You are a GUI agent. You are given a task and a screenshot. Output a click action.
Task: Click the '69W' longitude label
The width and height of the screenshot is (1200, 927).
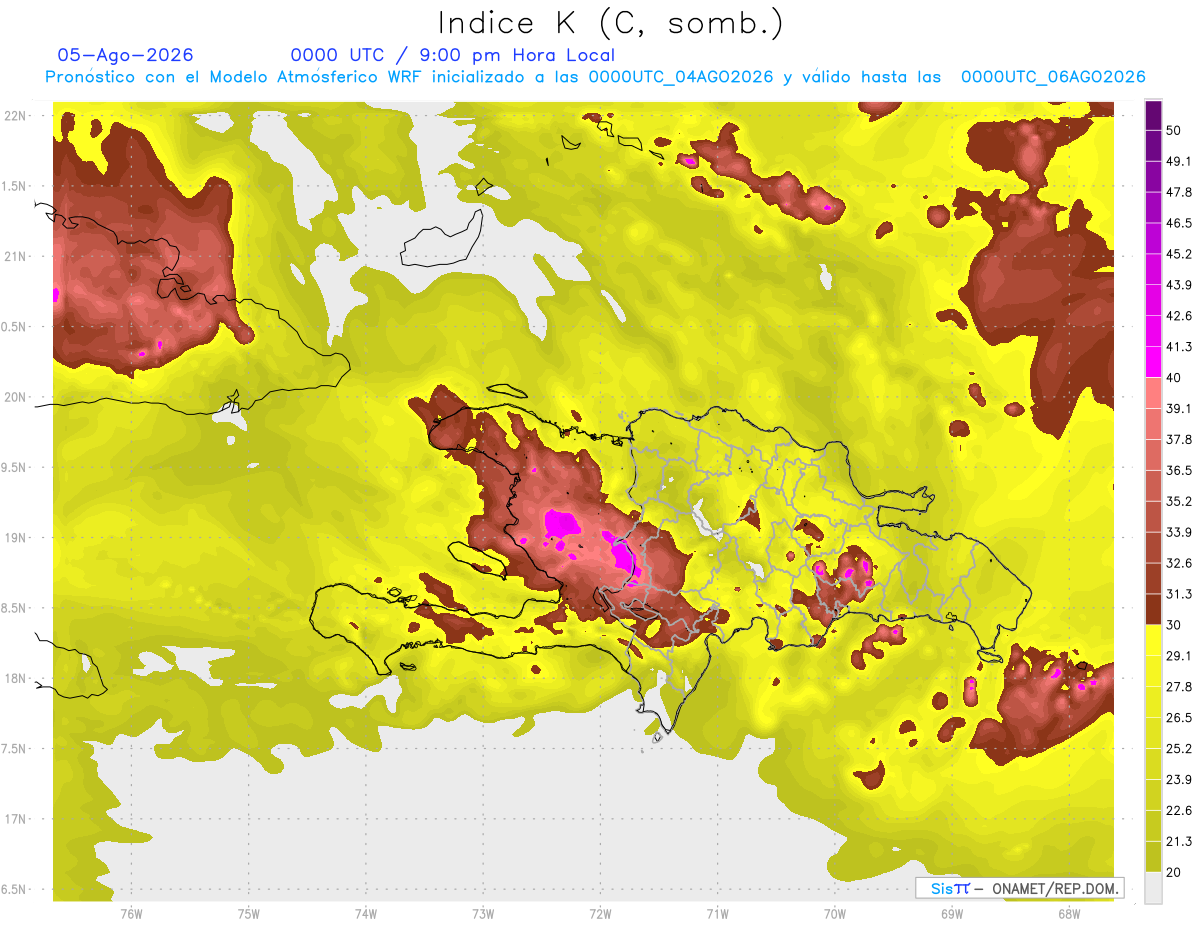[x=952, y=913]
